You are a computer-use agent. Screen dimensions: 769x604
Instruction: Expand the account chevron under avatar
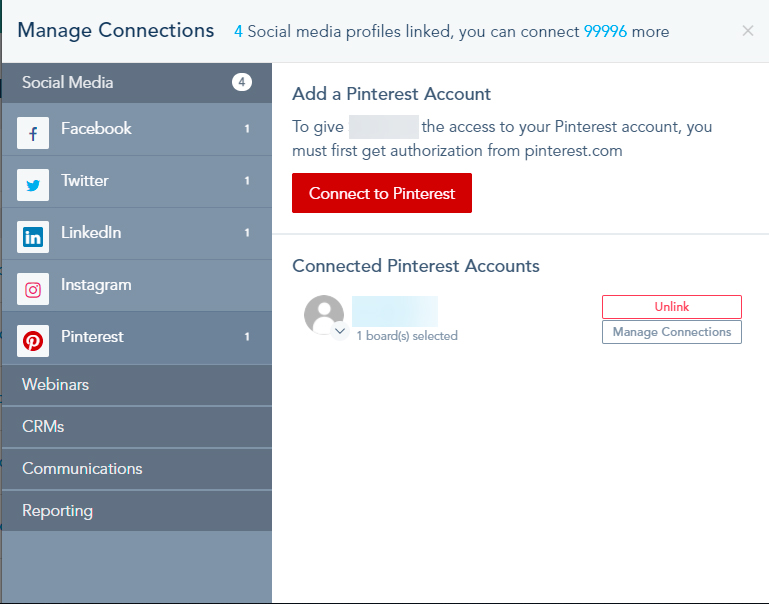340,331
